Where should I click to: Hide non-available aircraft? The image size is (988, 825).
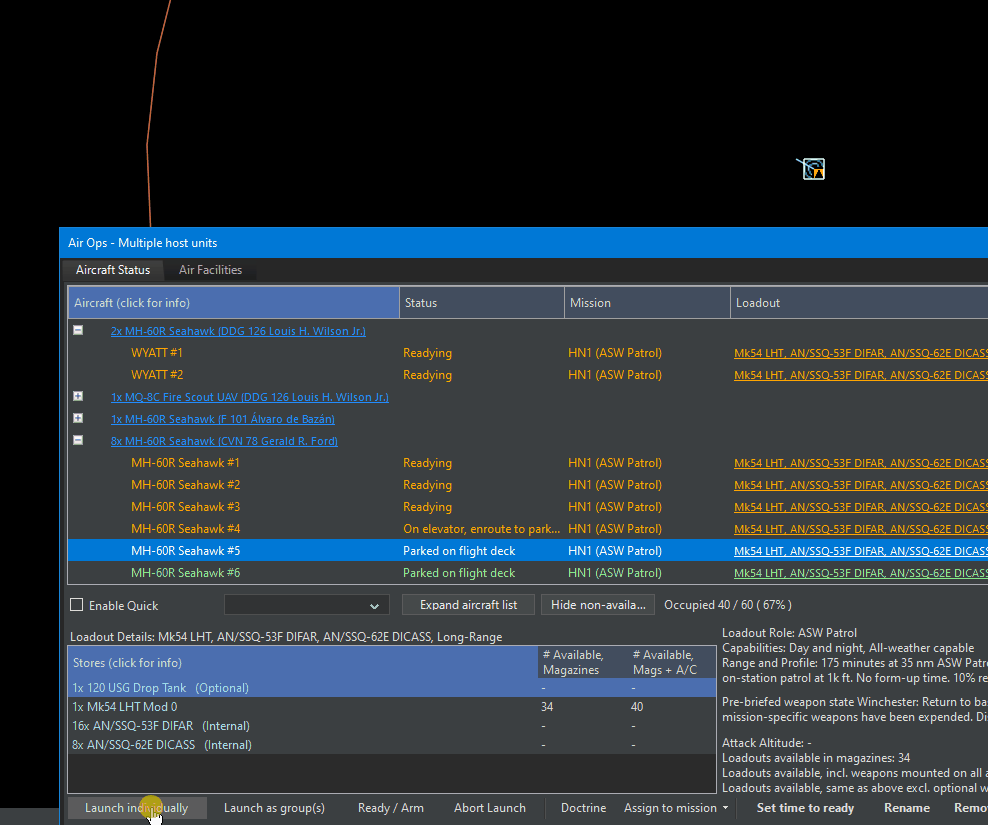597,605
